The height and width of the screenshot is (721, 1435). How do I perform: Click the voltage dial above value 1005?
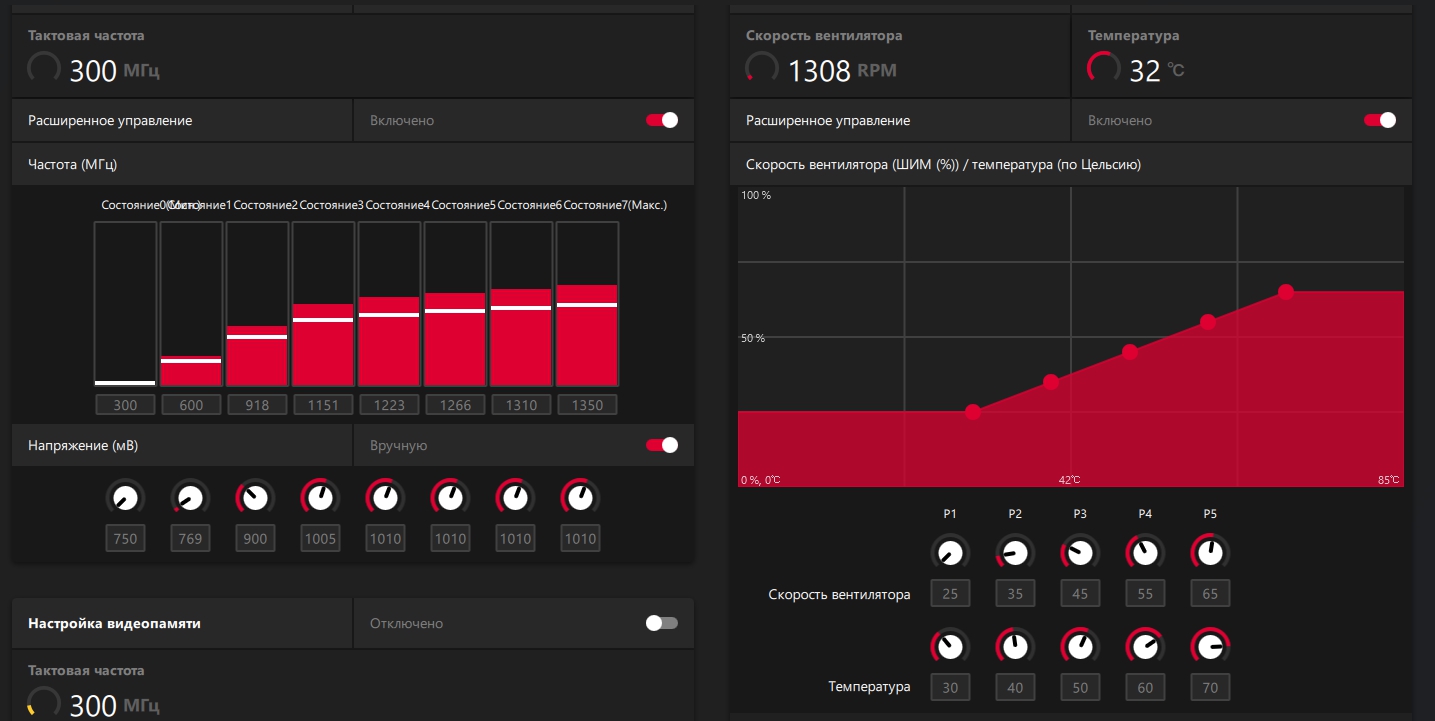(320, 497)
